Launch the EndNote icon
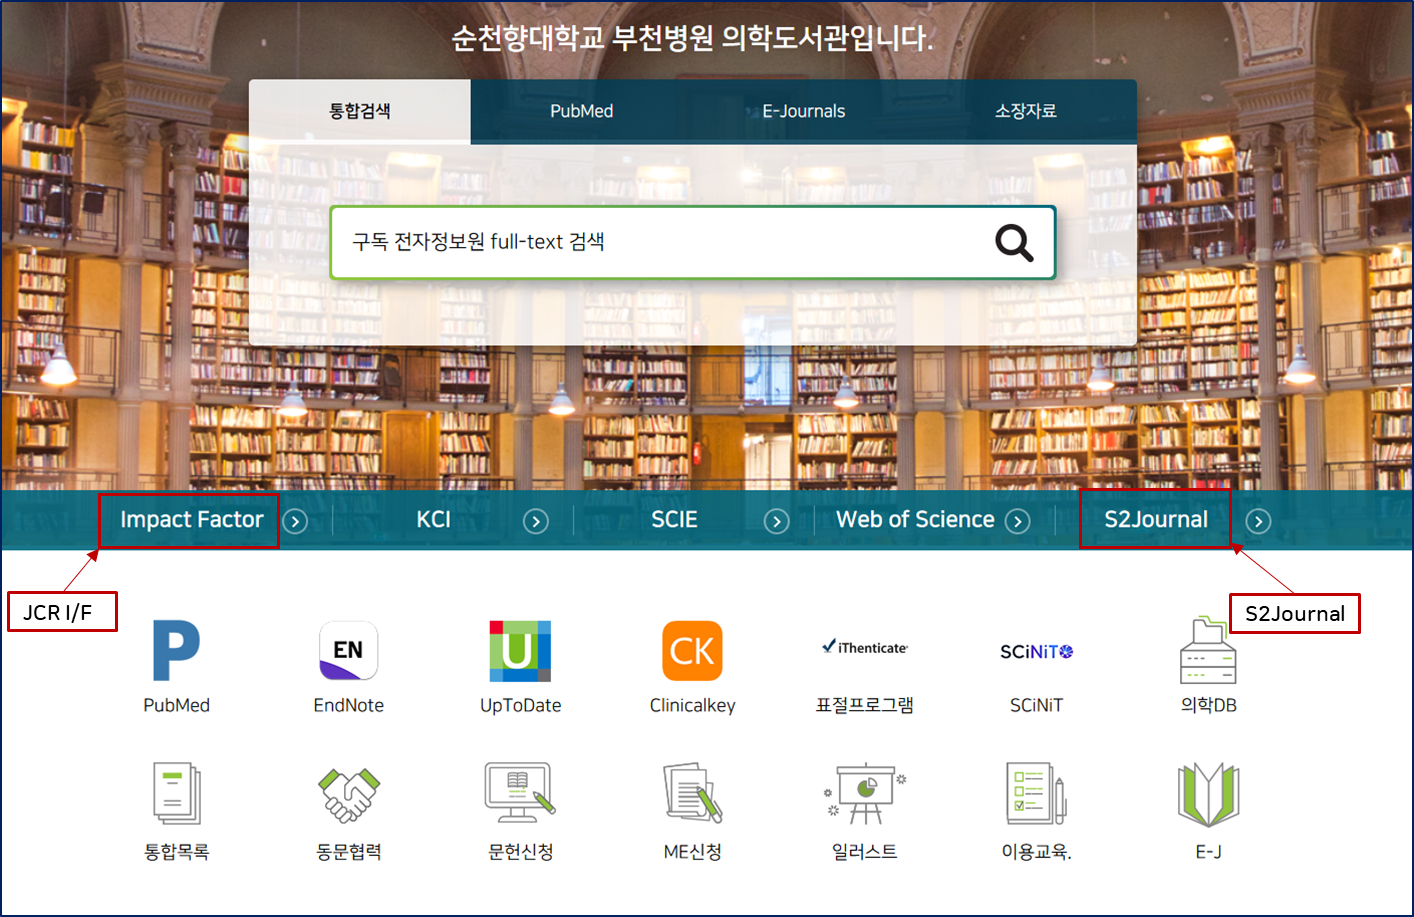 coord(348,650)
